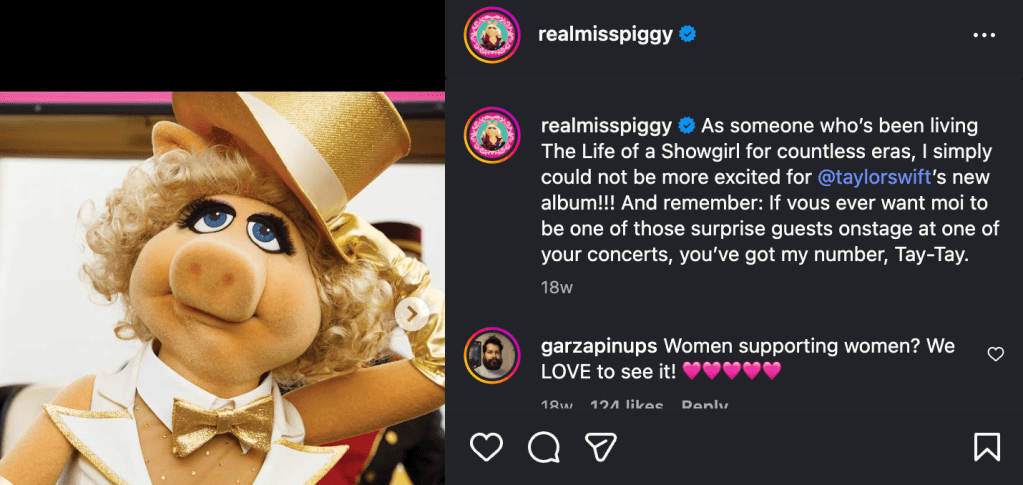Open the three-dot more options menu
Screen dimensions: 1023x485
click(x=984, y=35)
